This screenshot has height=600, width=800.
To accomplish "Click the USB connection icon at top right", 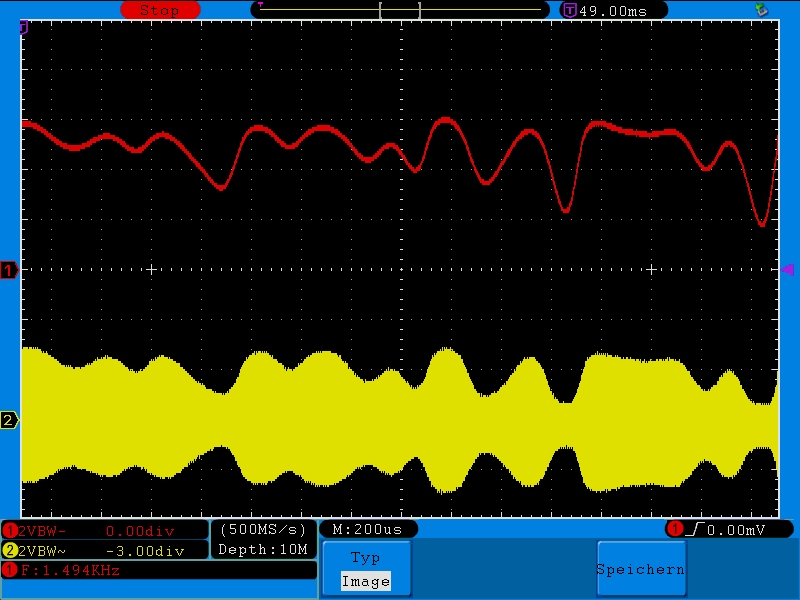I will pos(762,9).
